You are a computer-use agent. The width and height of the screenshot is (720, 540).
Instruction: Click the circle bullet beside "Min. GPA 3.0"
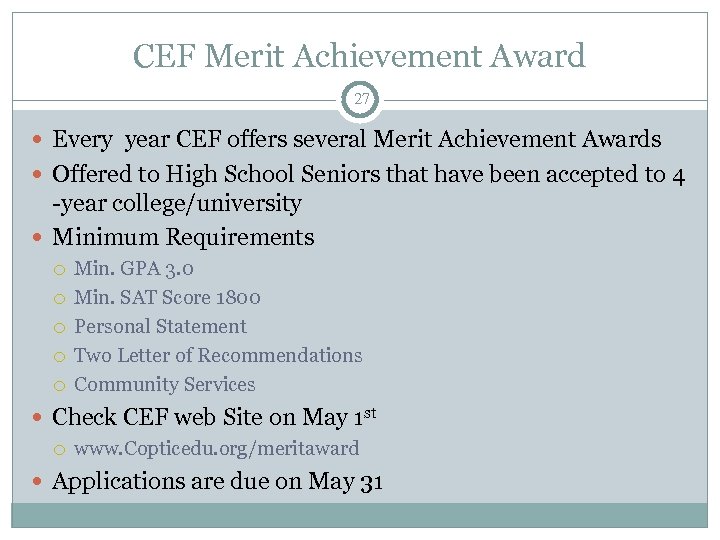[61, 269]
